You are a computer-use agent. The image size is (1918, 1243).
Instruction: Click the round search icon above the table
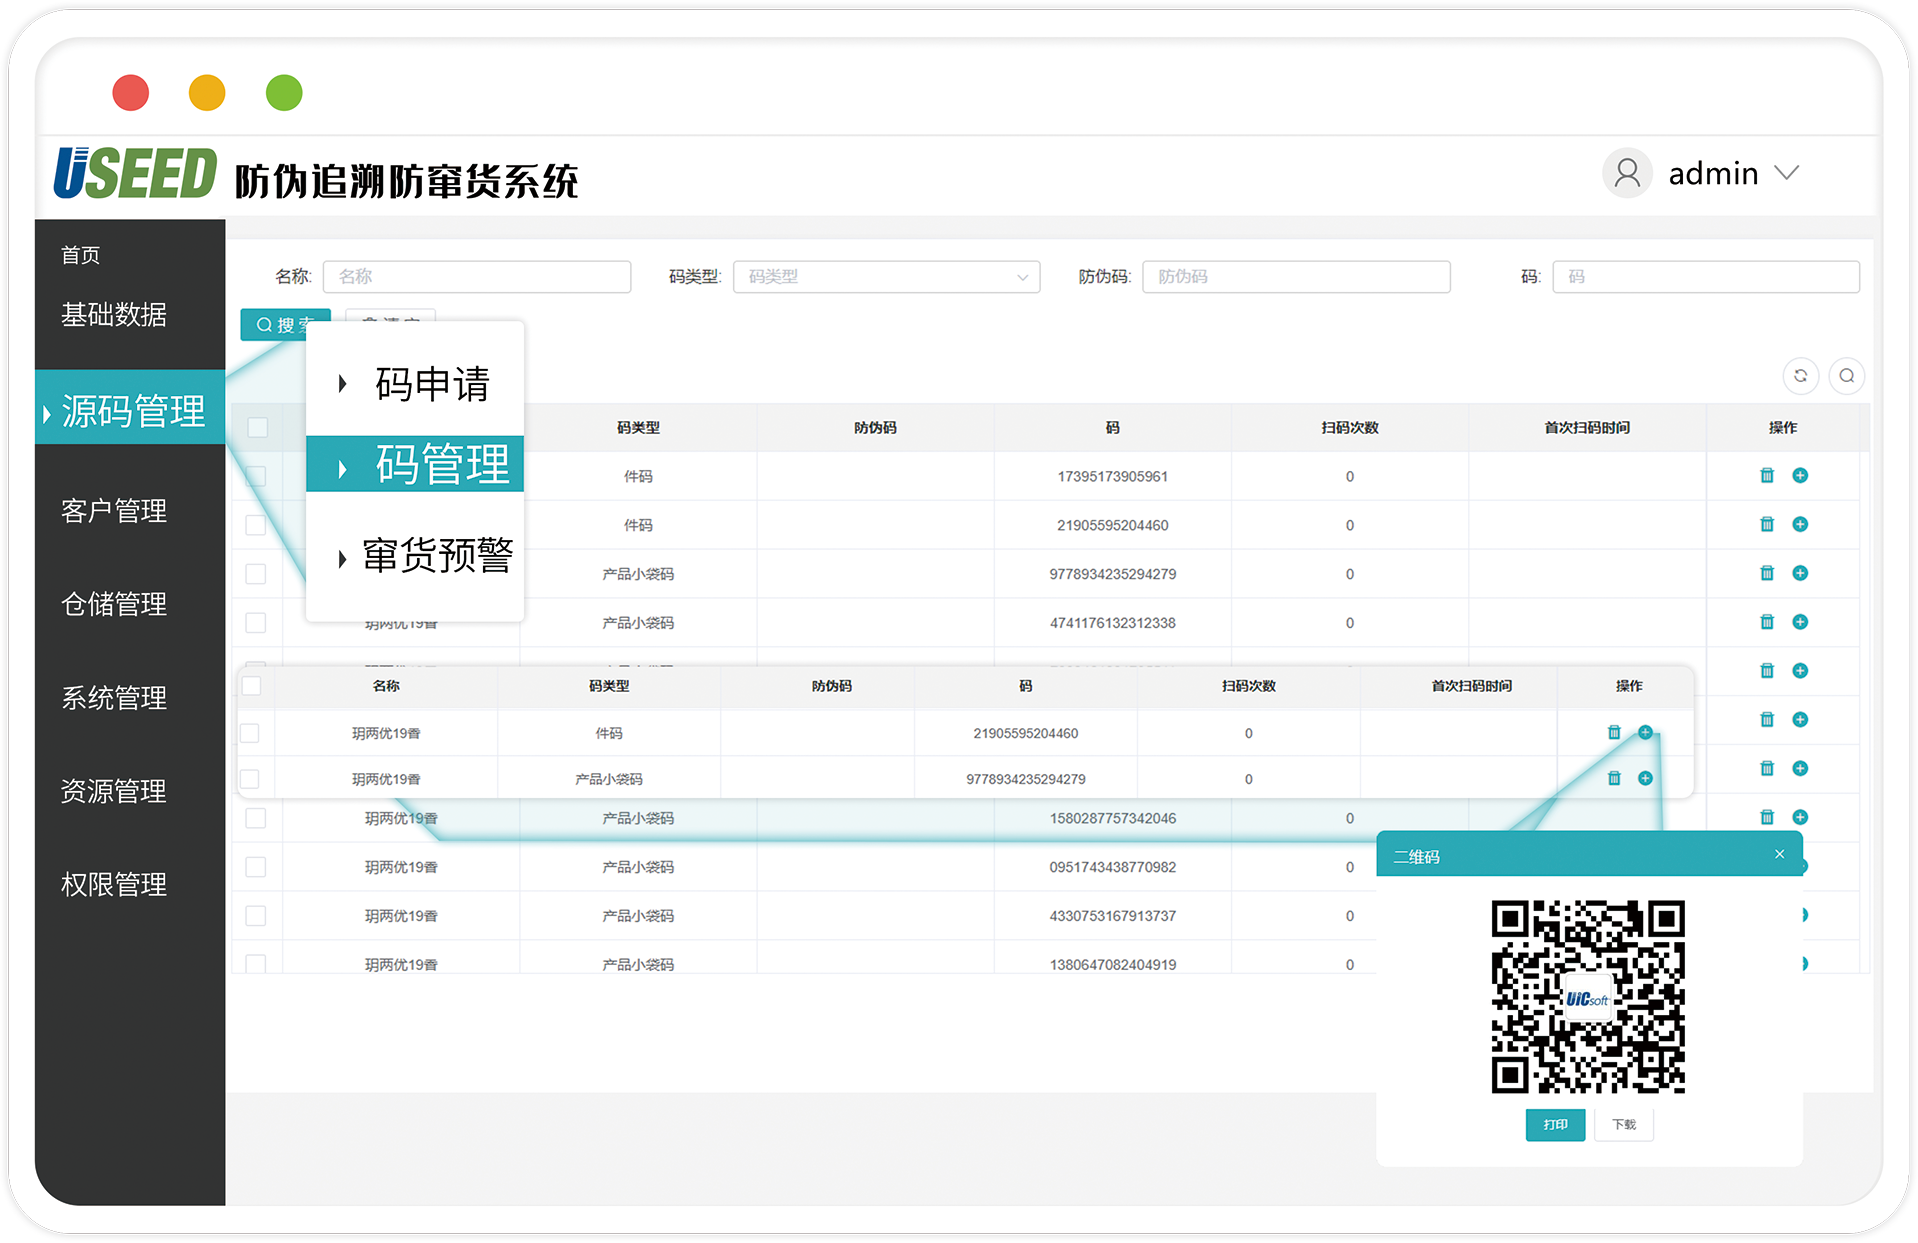(x=1846, y=376)
